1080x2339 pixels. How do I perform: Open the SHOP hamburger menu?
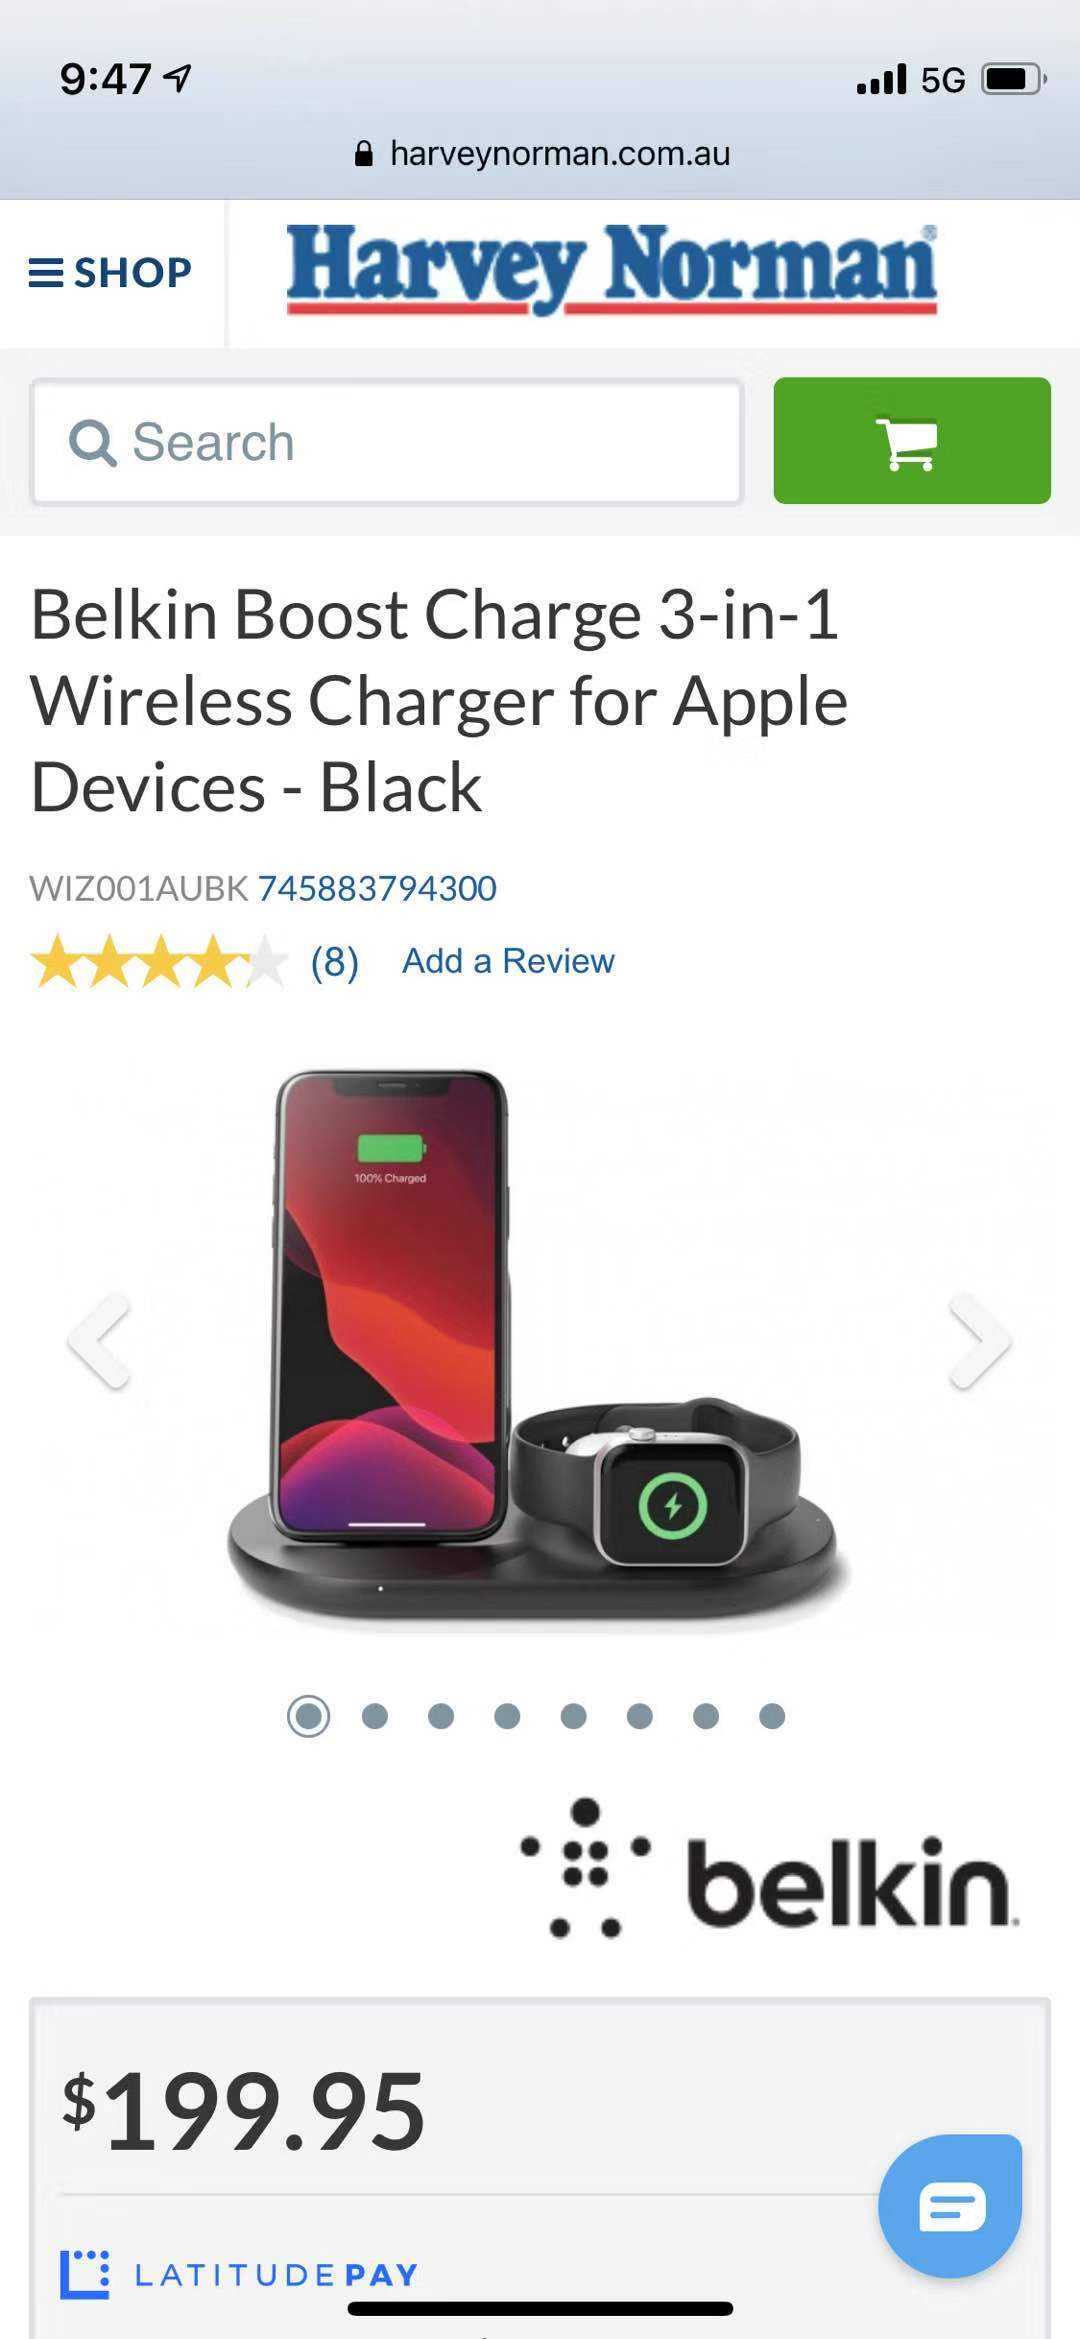pyautogui.click(x=110, y=272)
